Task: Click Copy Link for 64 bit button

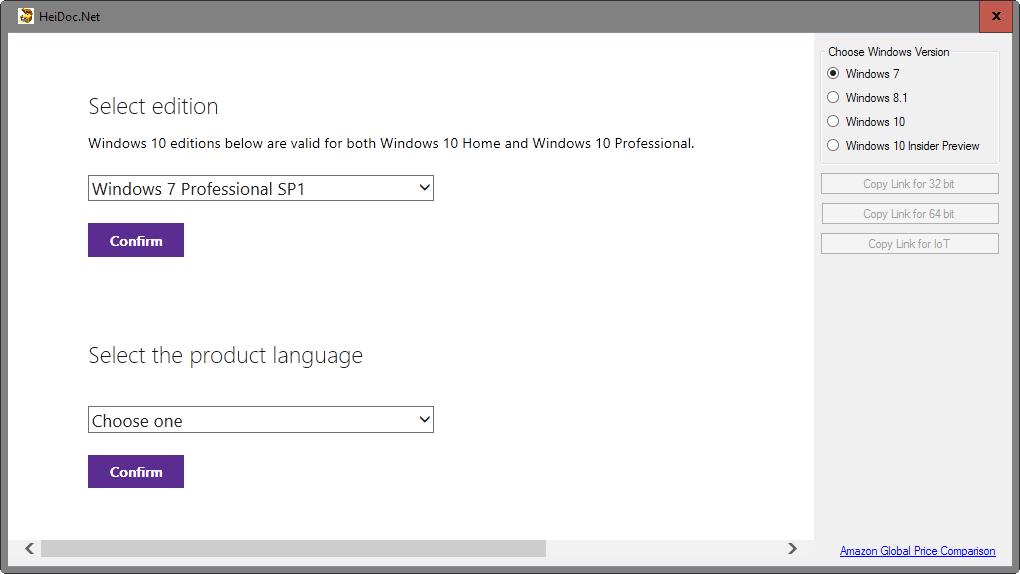Action: [x=909, y=213]
